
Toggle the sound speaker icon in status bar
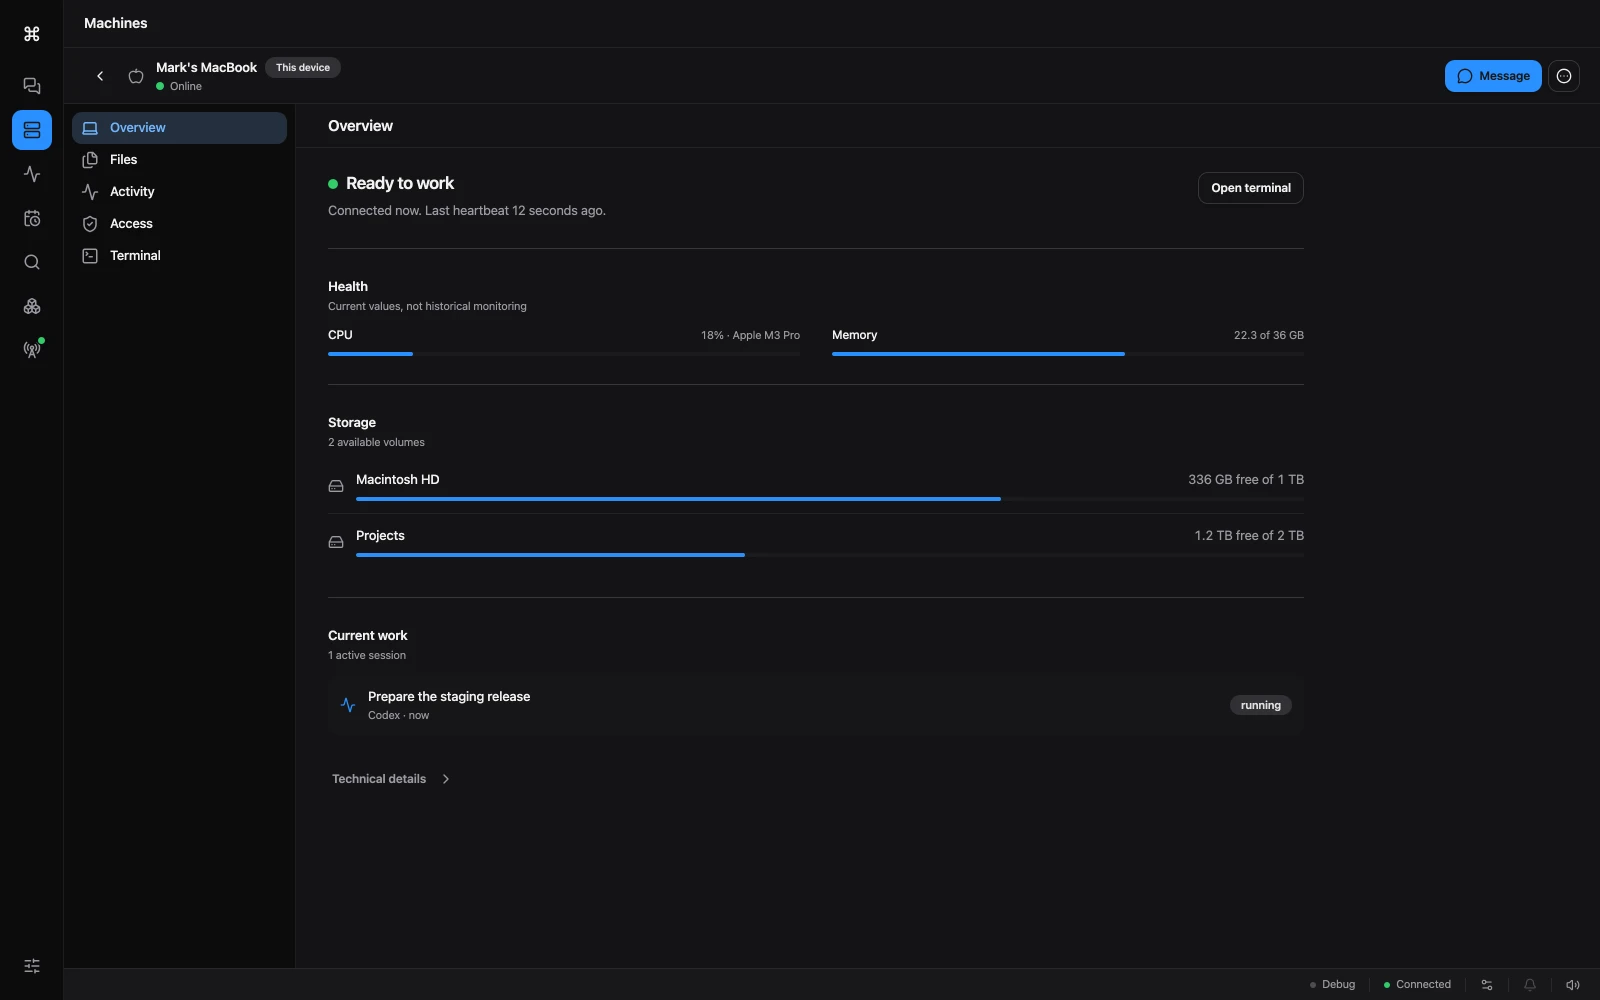point(1573,985)
